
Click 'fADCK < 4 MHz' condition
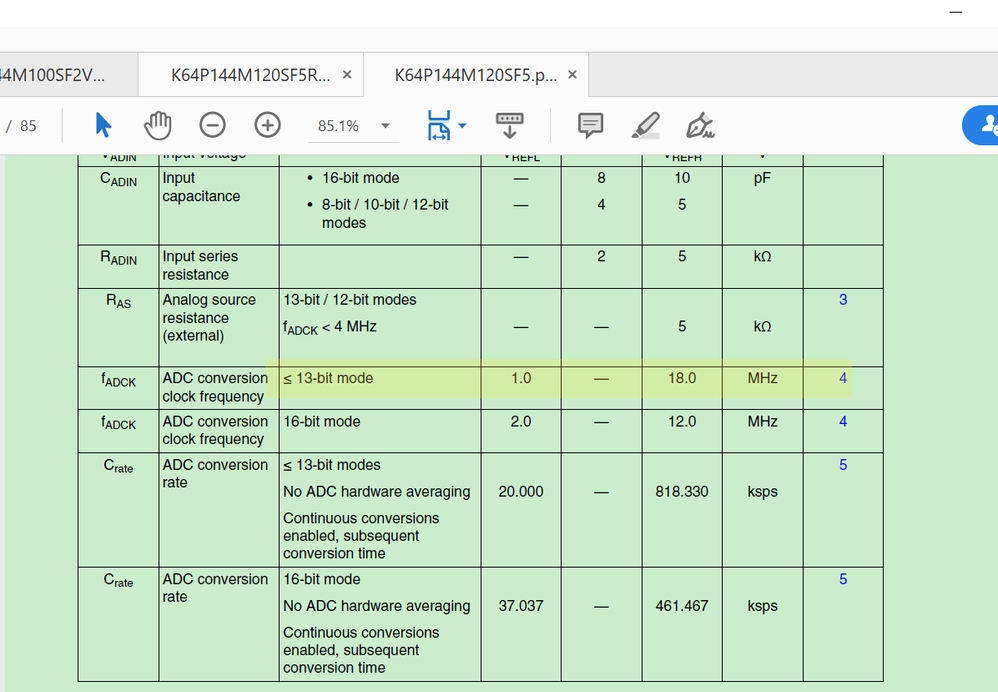point(330,327)
